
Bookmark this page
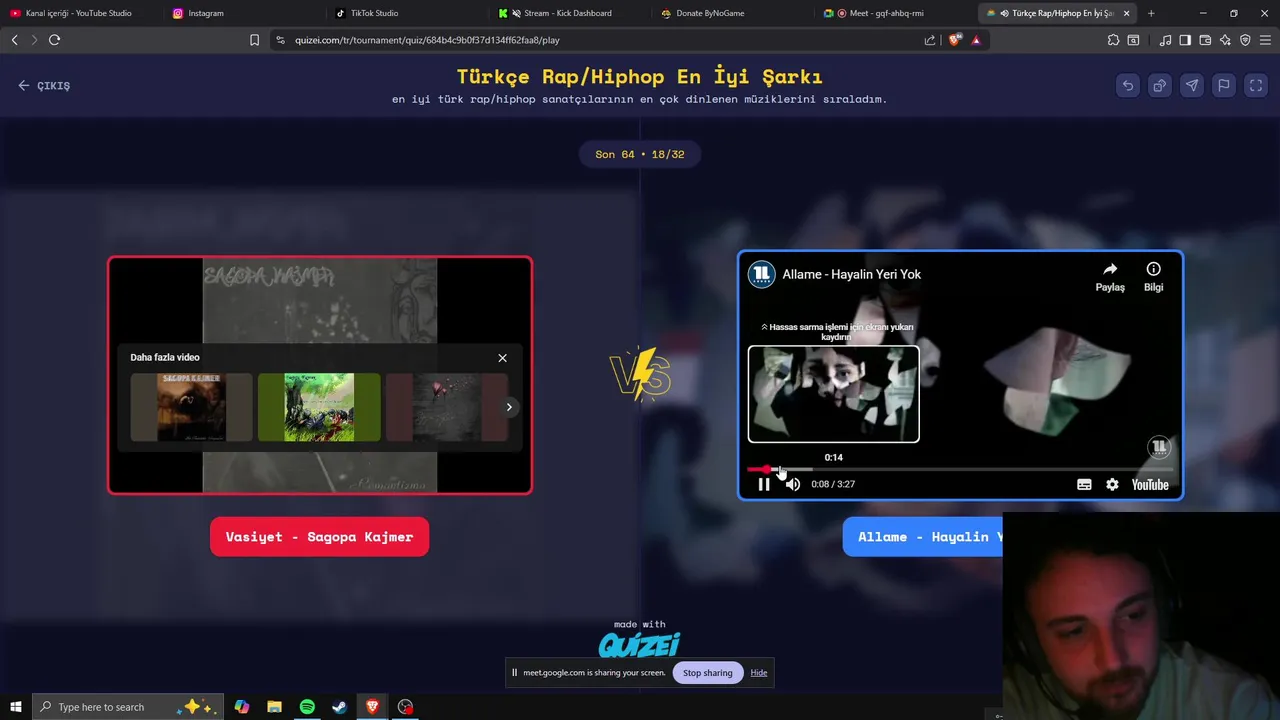254,40
